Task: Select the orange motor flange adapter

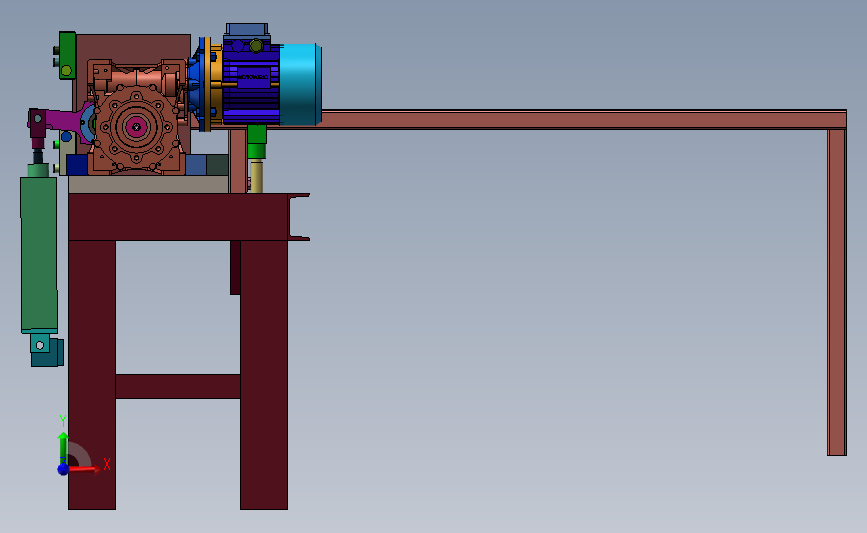Action: (215, 86)
